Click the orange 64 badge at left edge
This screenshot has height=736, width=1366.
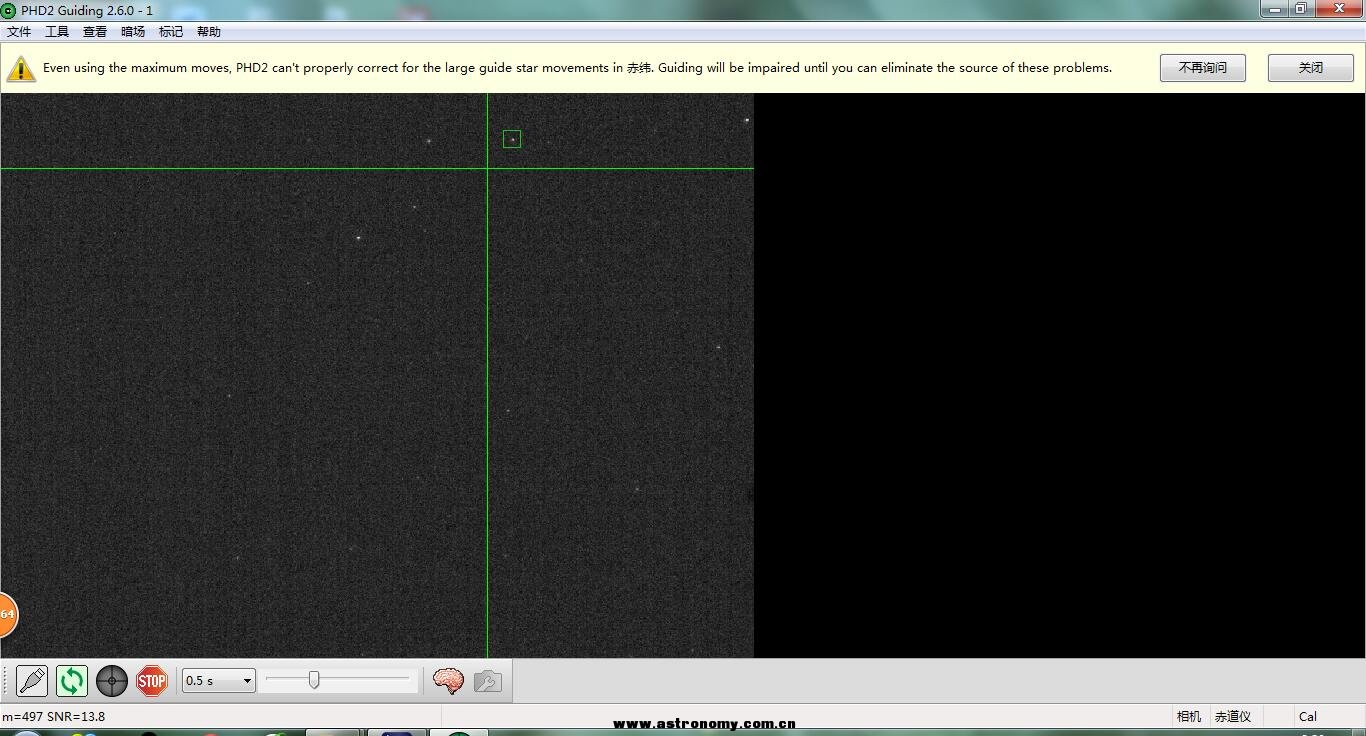coord(7,614)
